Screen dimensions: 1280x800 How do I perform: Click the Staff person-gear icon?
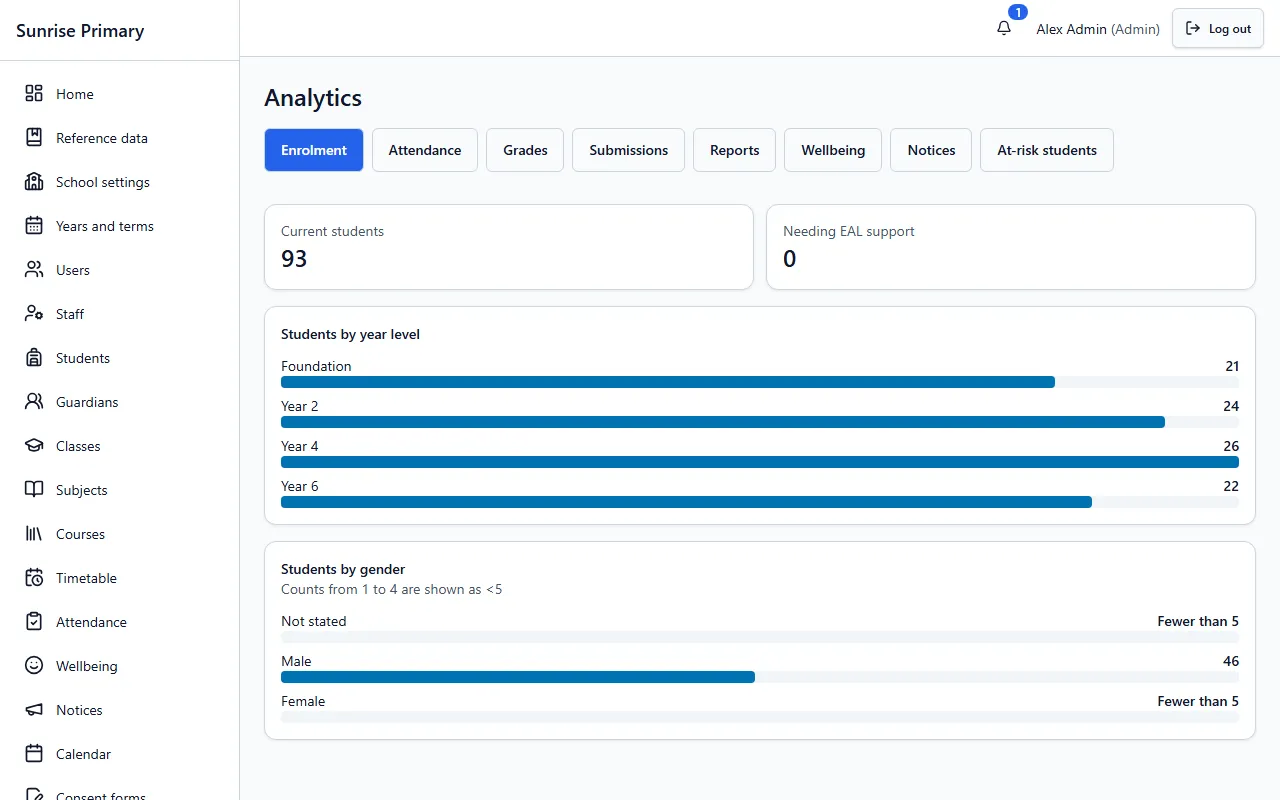[34, 313]
